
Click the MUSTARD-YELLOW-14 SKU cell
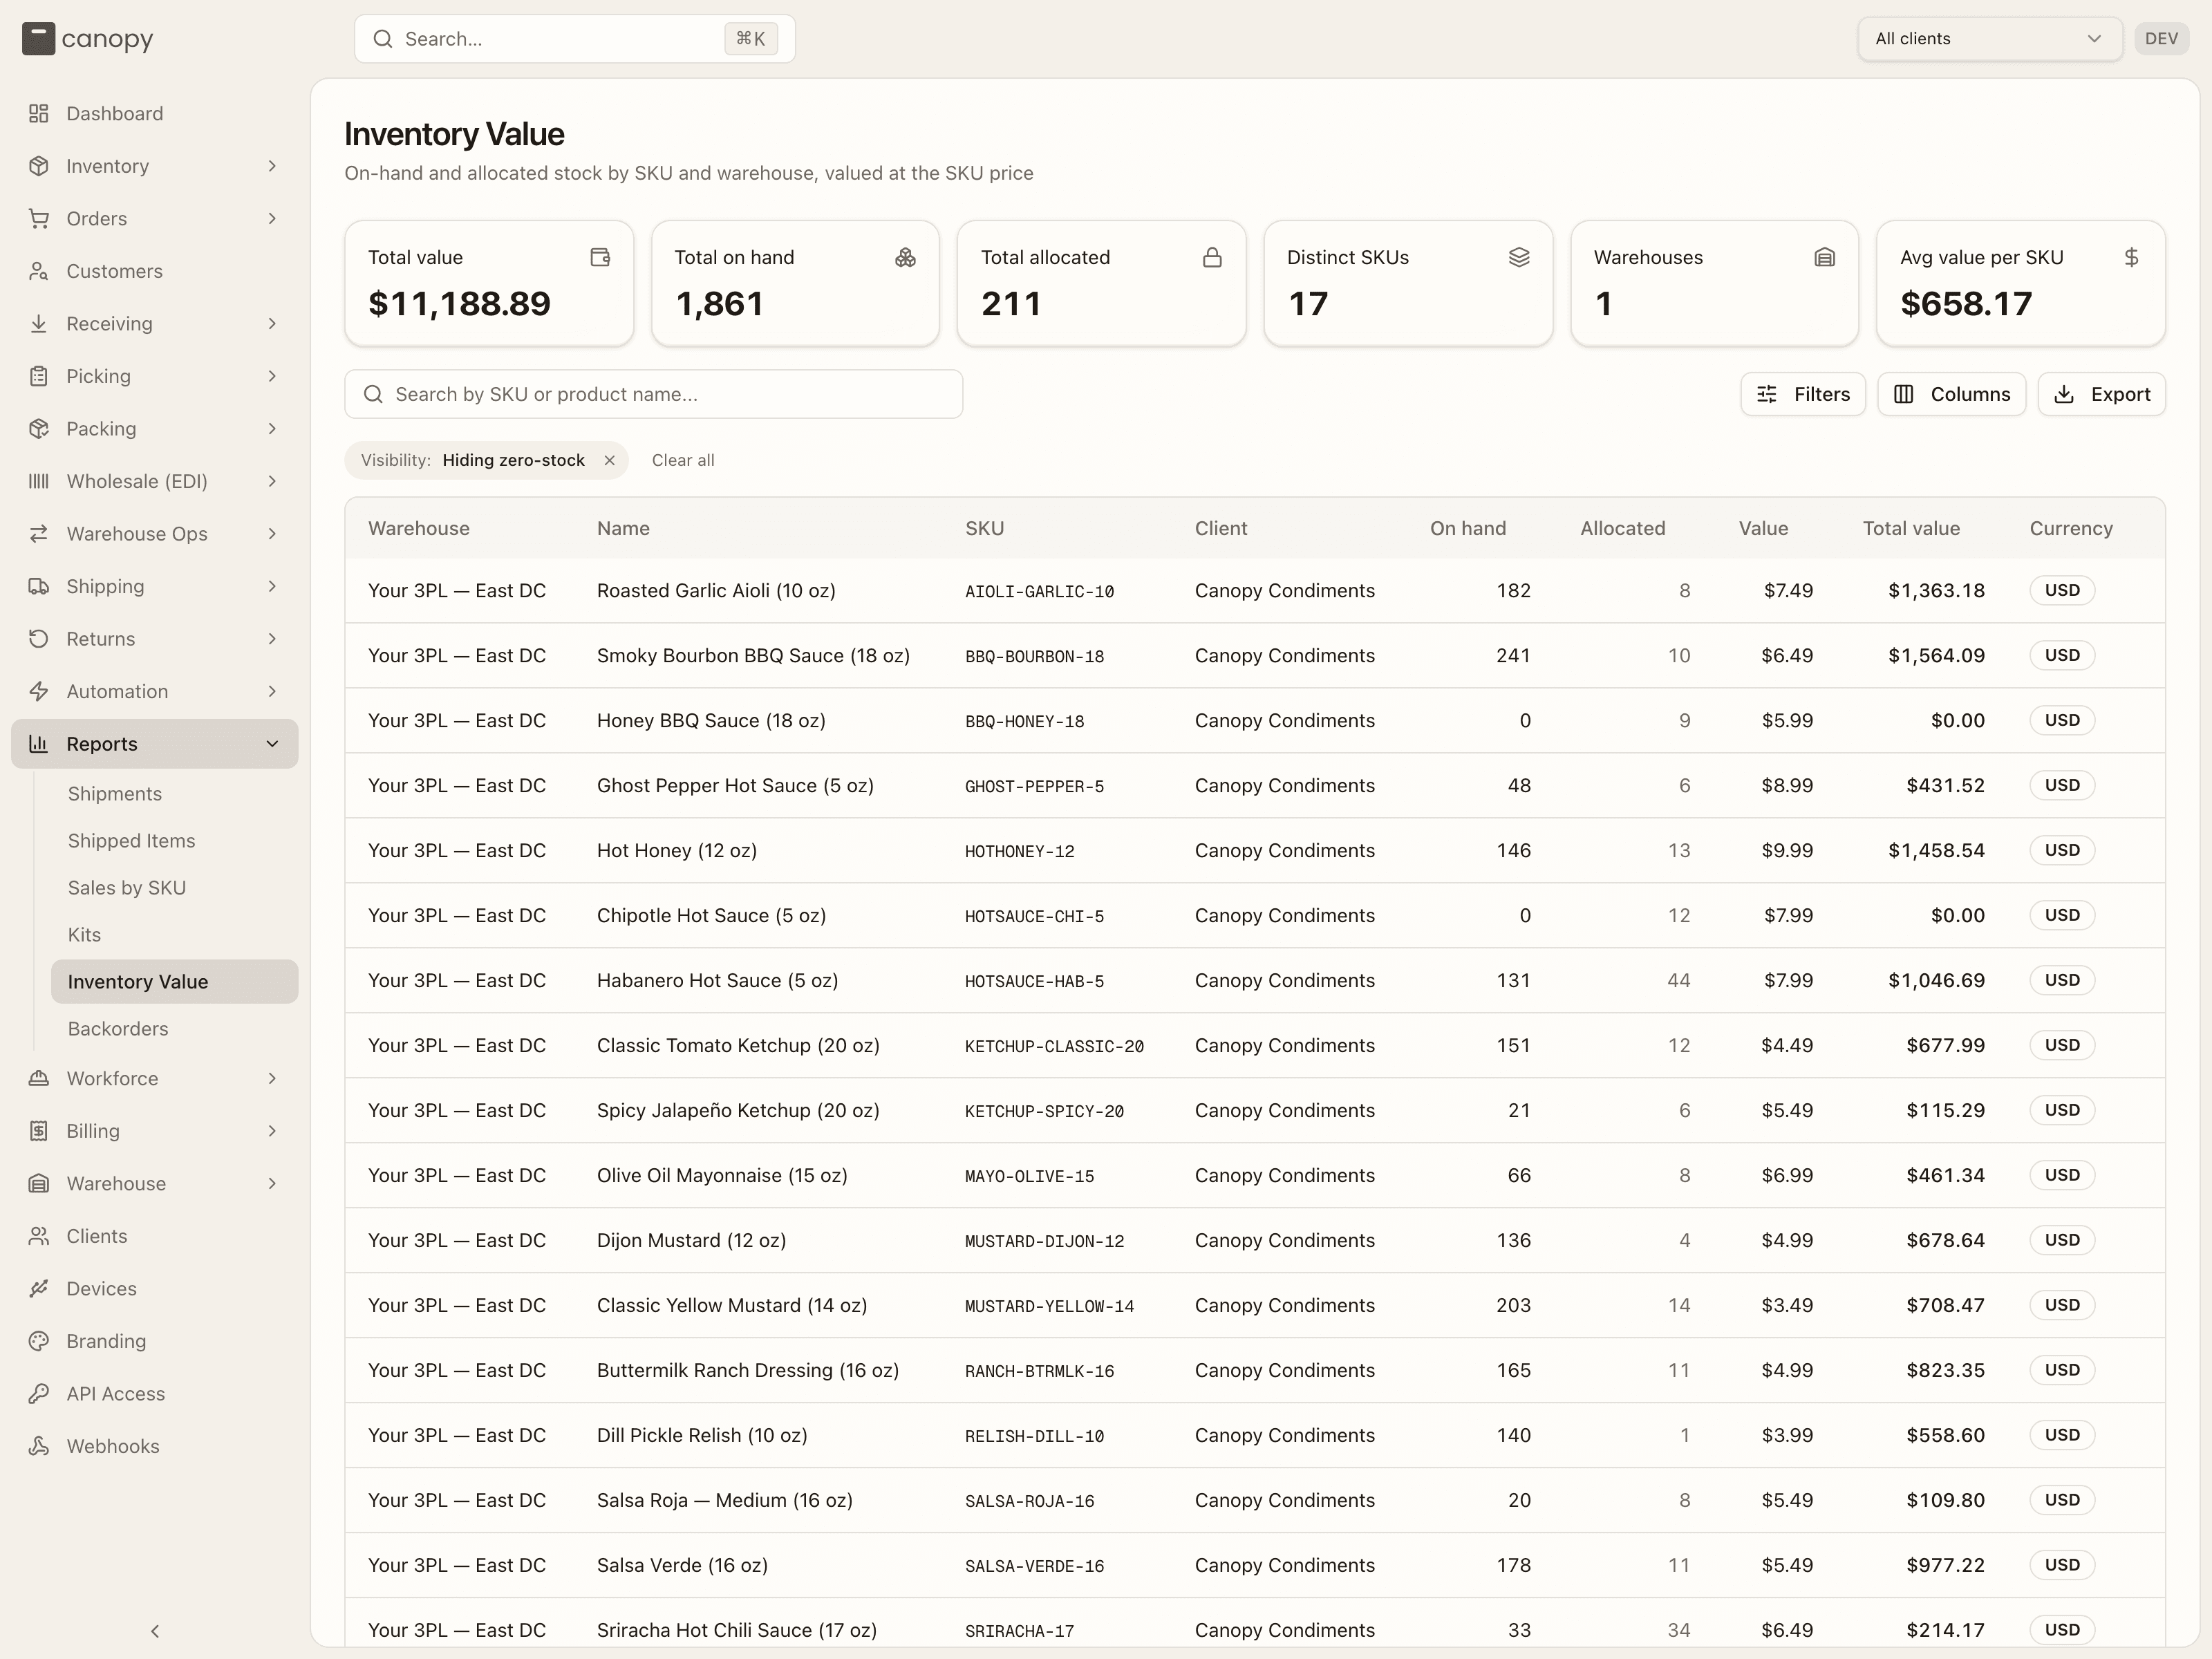(x=1049, y=1306)
